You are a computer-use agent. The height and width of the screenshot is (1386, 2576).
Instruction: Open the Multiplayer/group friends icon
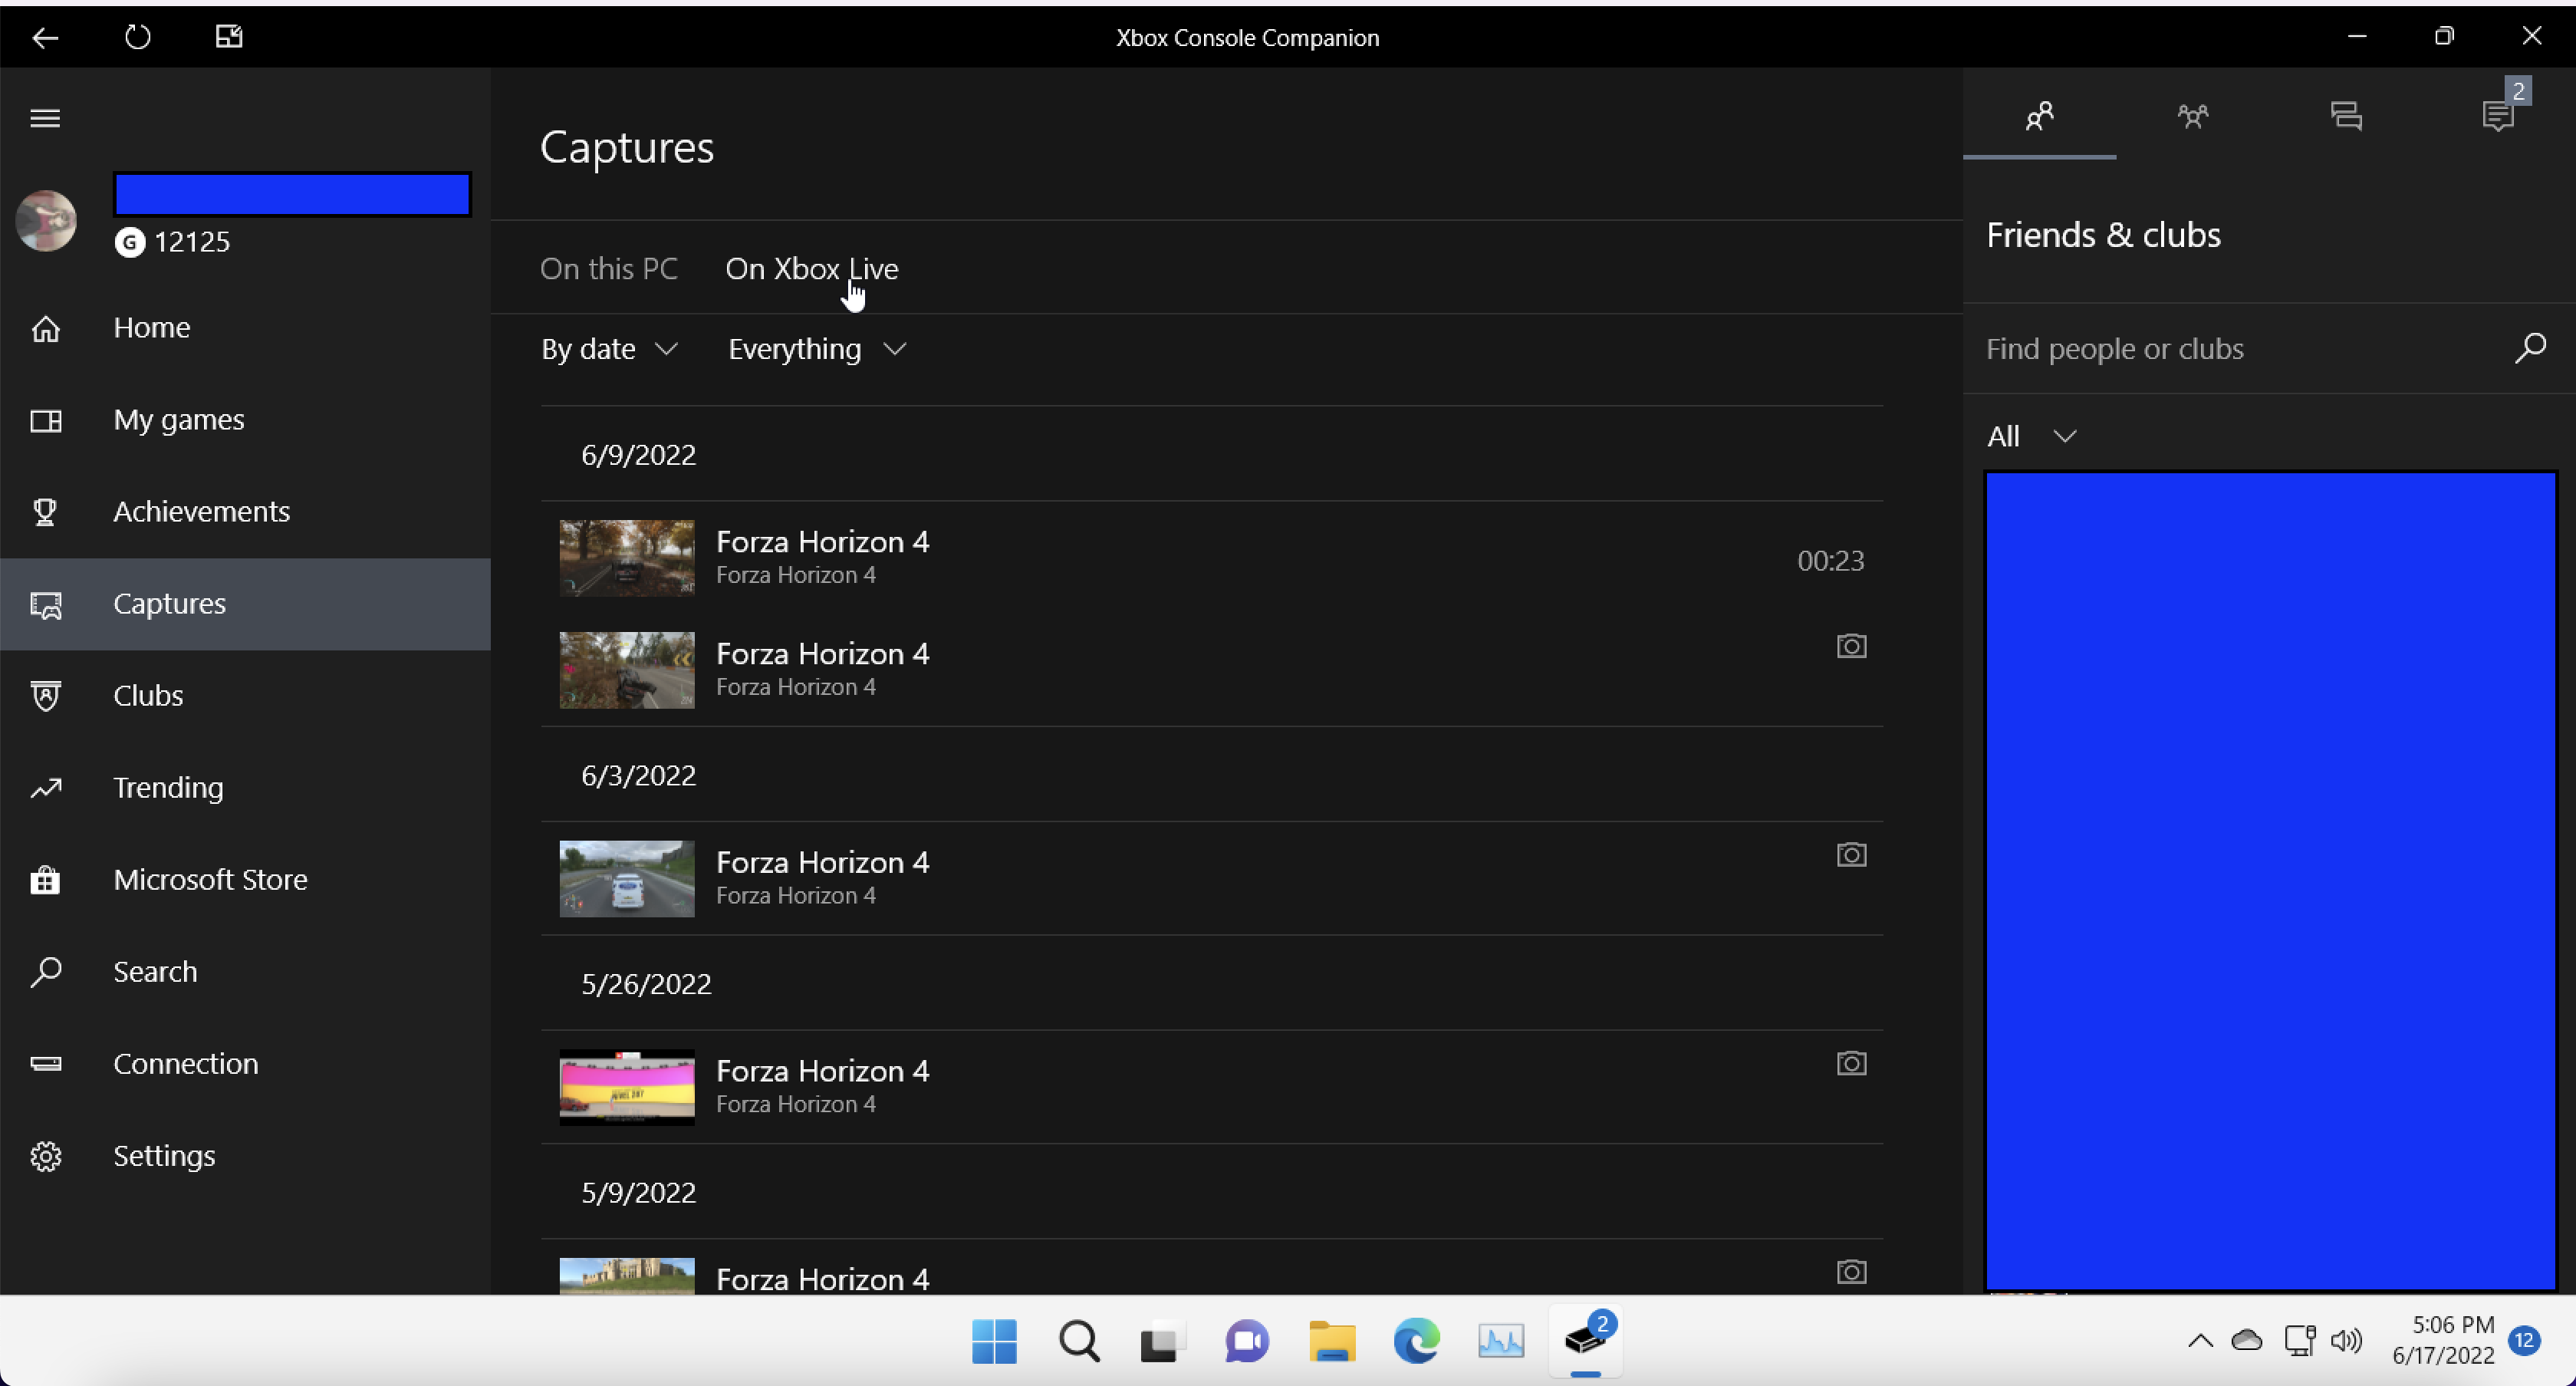tap(2192, 116)
